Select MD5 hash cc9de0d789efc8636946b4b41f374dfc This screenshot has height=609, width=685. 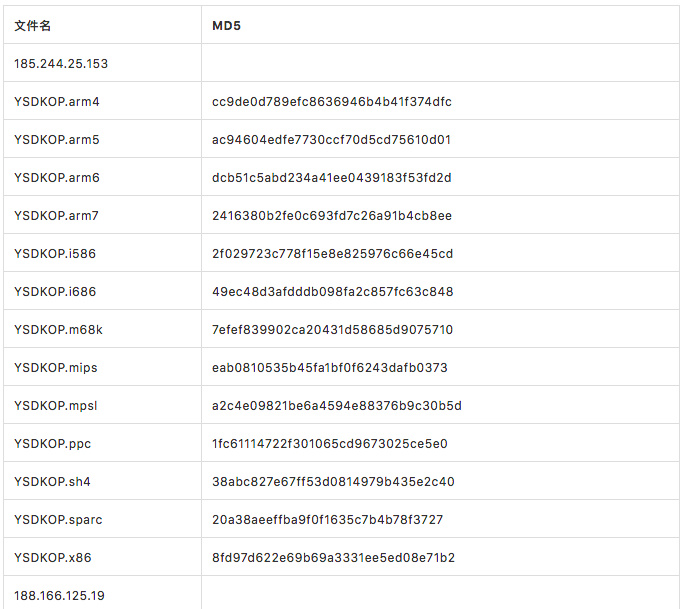pyautogui.click(x=332, y=102)
